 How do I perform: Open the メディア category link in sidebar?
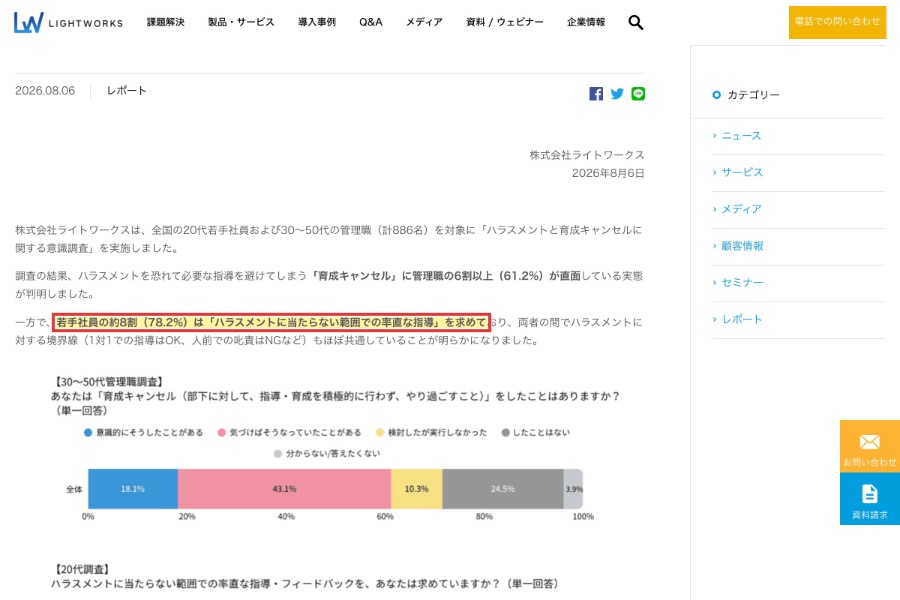[x=741, y=209]
